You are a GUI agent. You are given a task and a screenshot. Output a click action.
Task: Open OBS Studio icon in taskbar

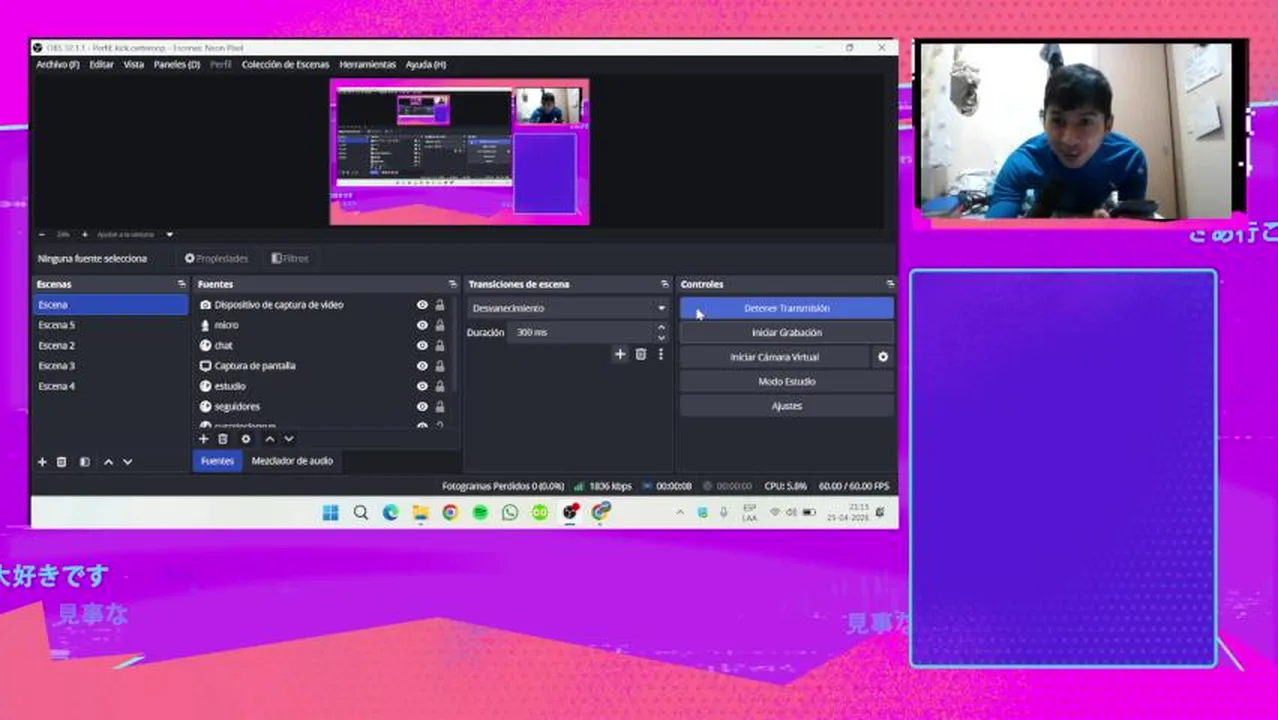[x=570, y=512]
